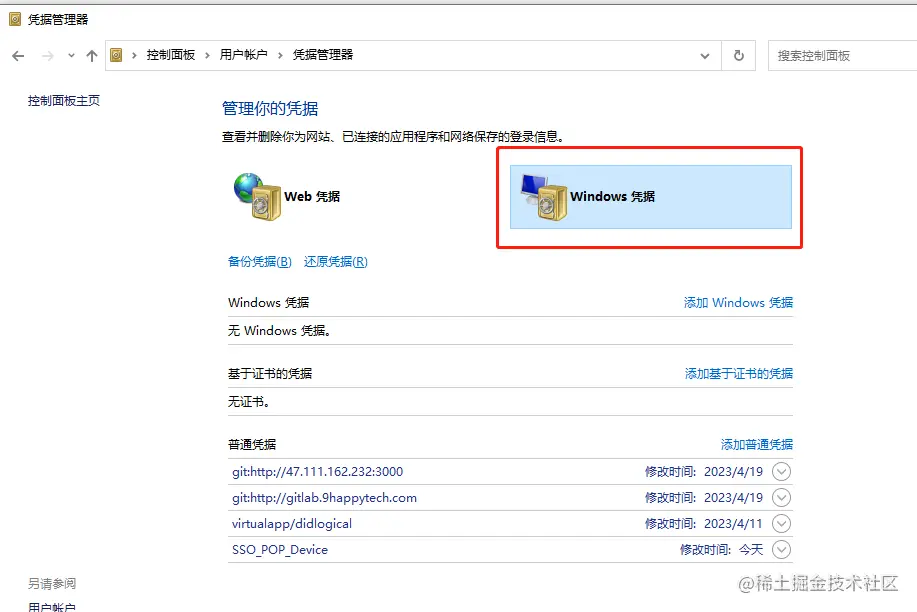
Task: Click the Web 凭据 globe safe icon
Action: (257, 197)
